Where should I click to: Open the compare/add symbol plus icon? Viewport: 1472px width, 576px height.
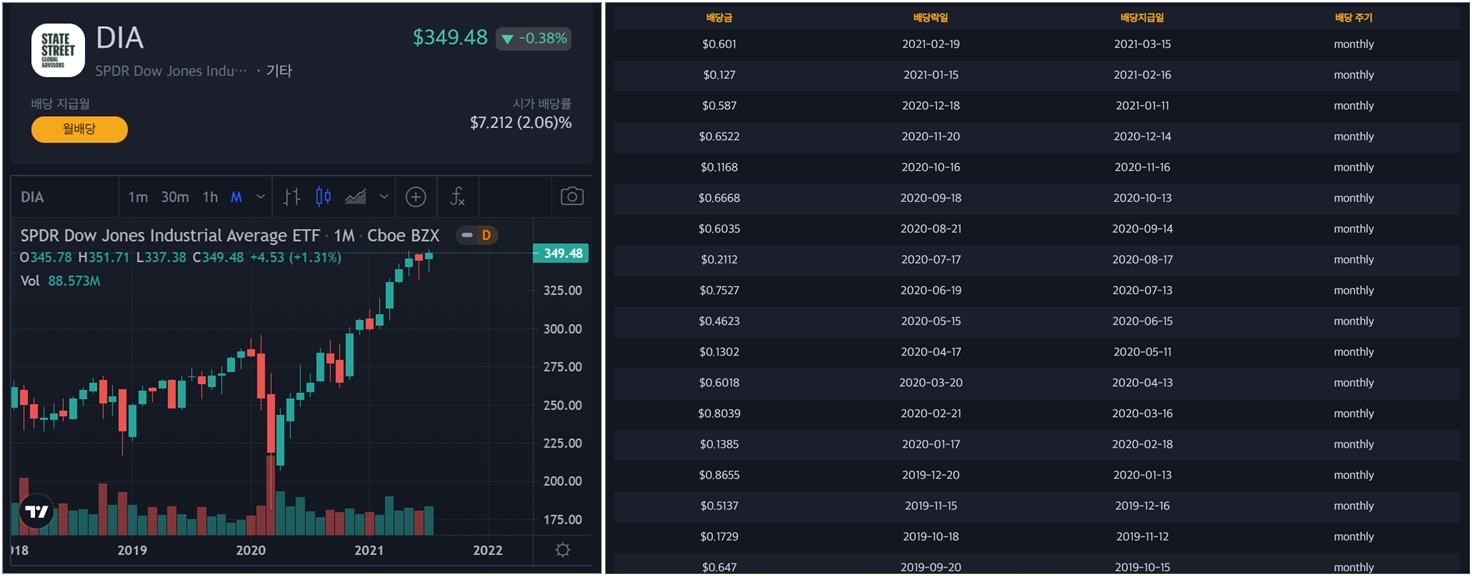(x=416, y=197)
